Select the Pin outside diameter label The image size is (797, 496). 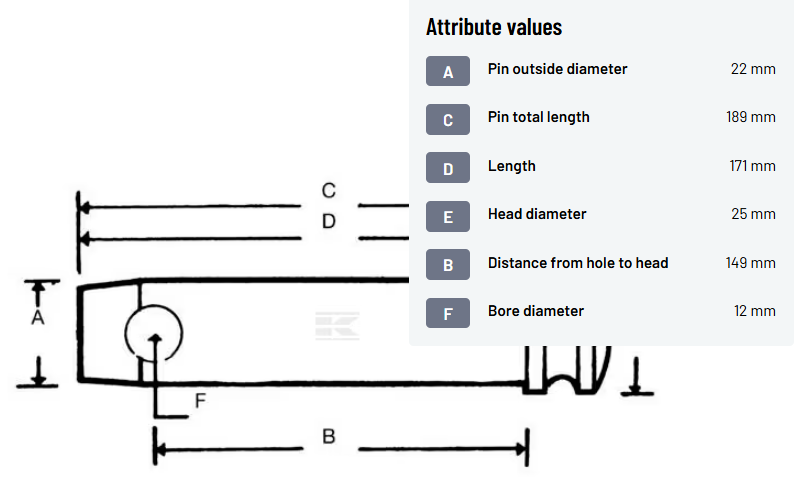click(557, 69)
